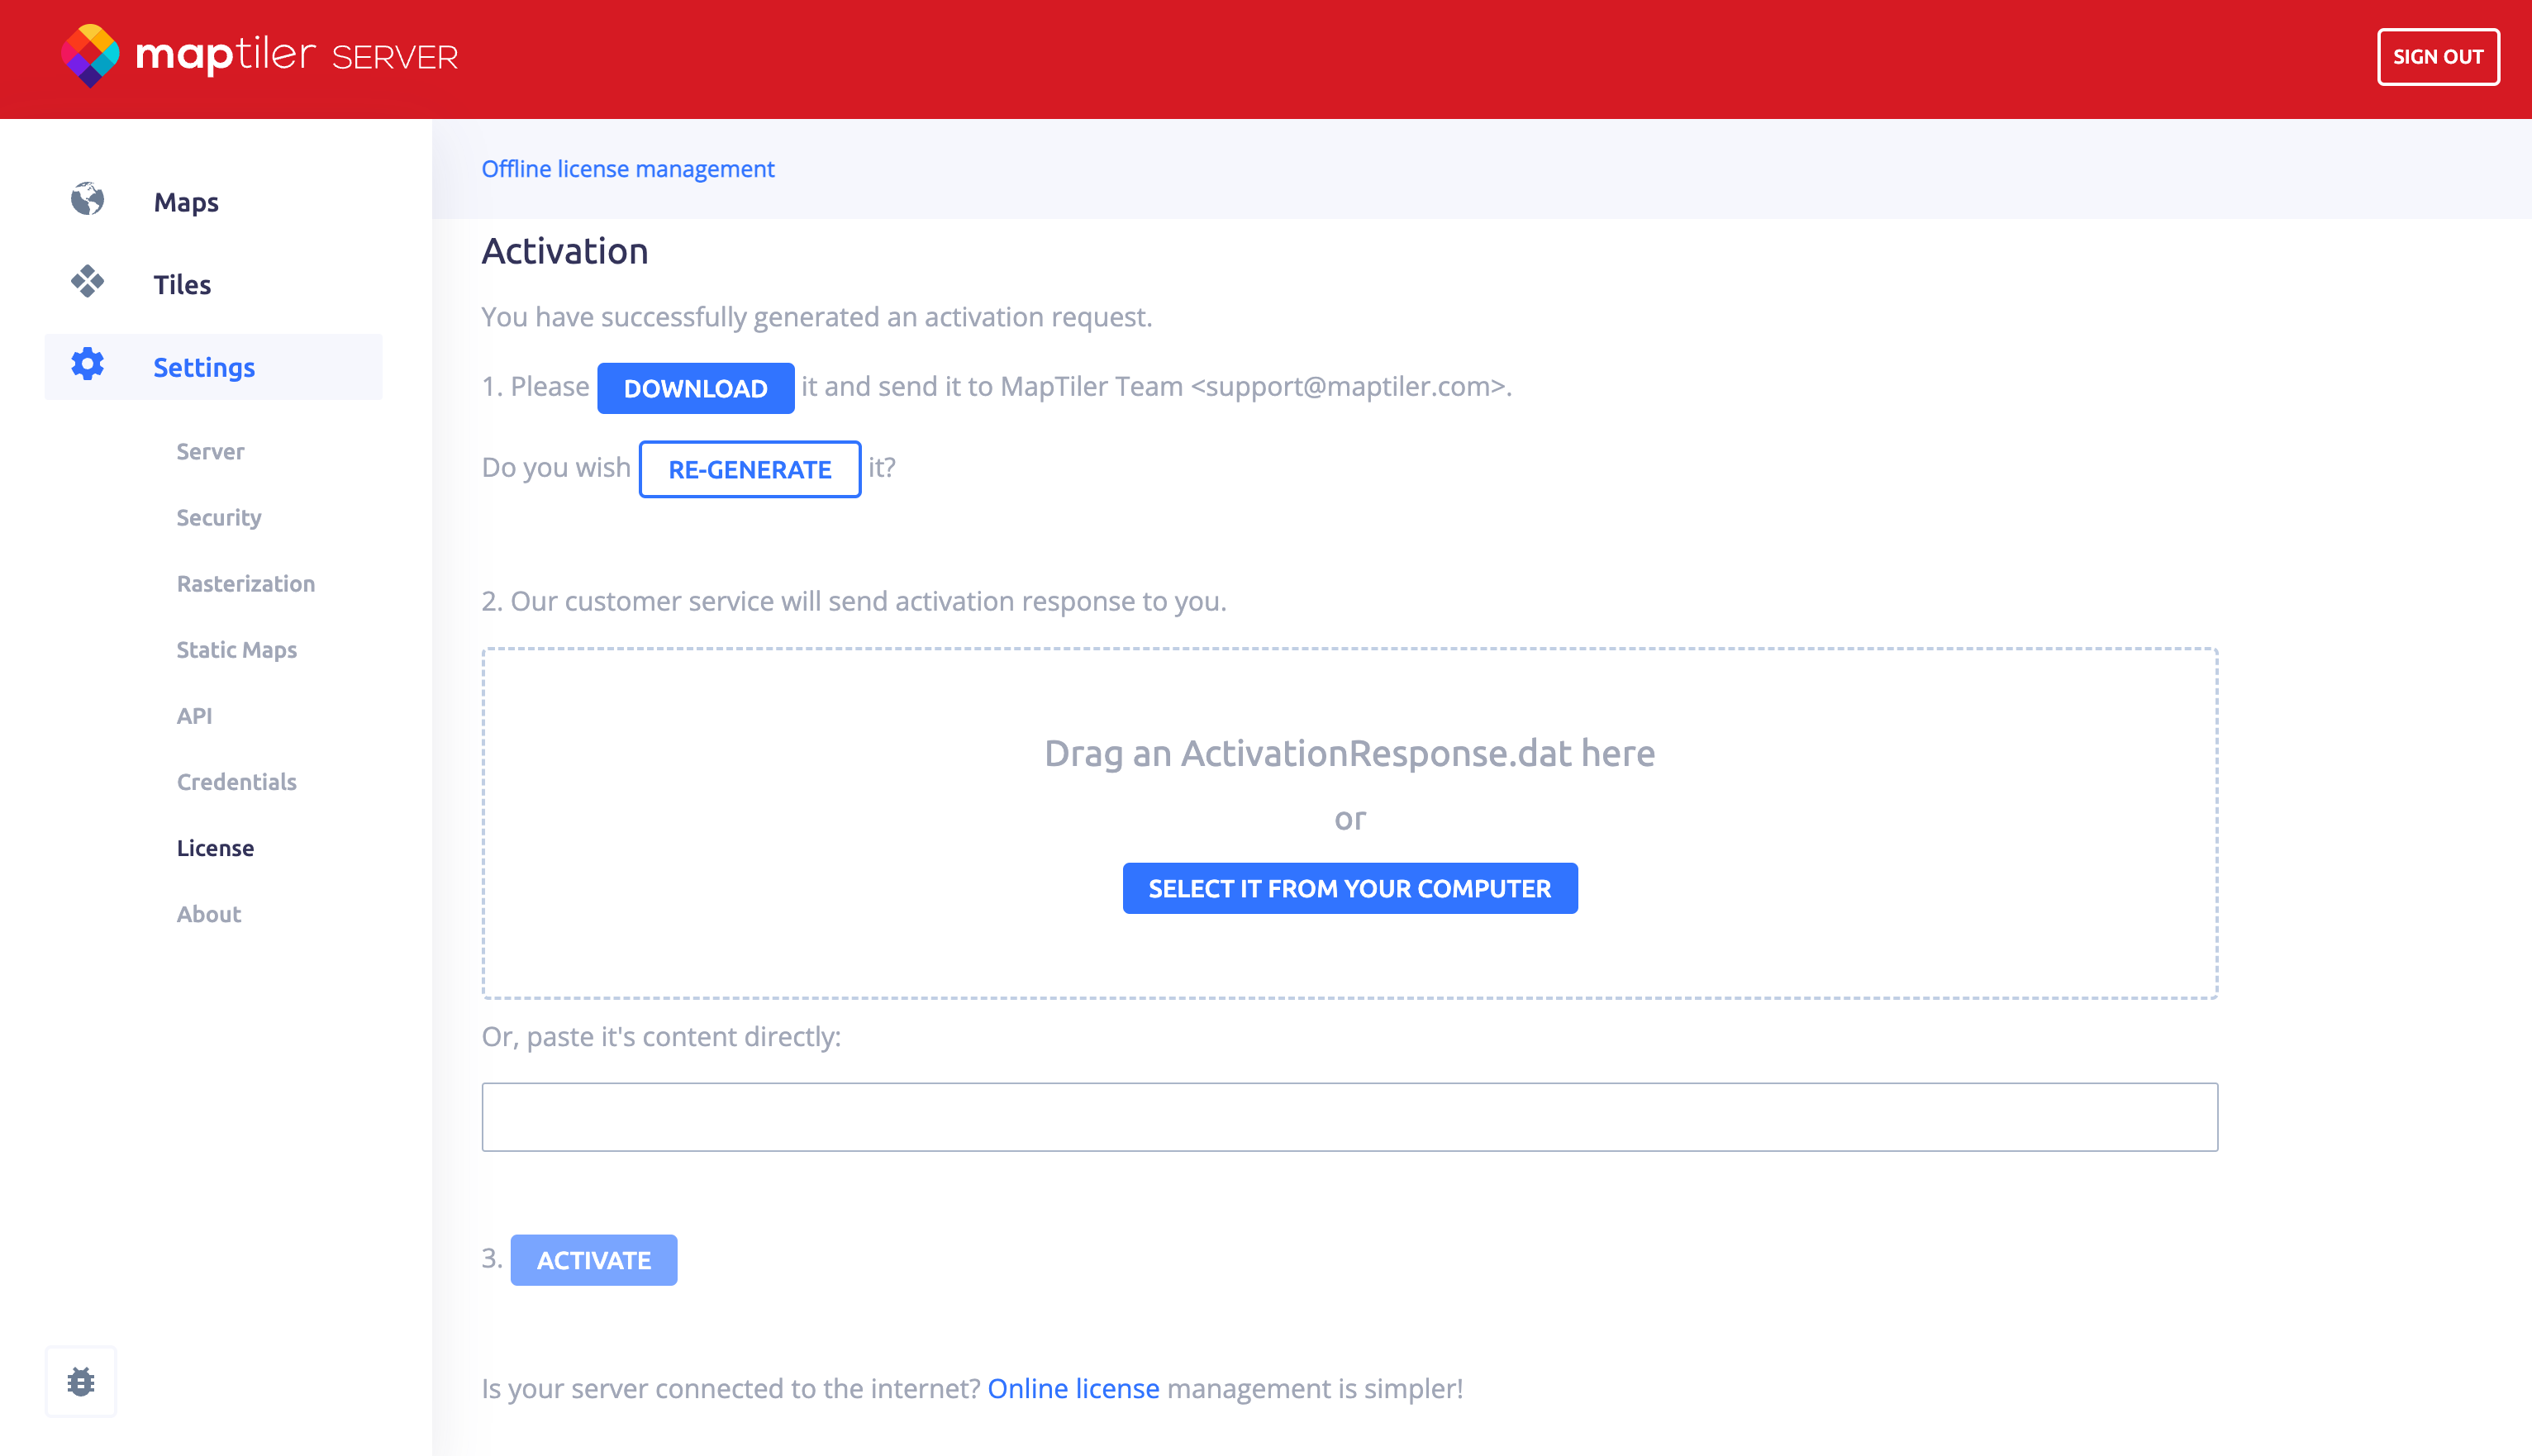
Task: Select Rasterization settings
Action: 246,583
